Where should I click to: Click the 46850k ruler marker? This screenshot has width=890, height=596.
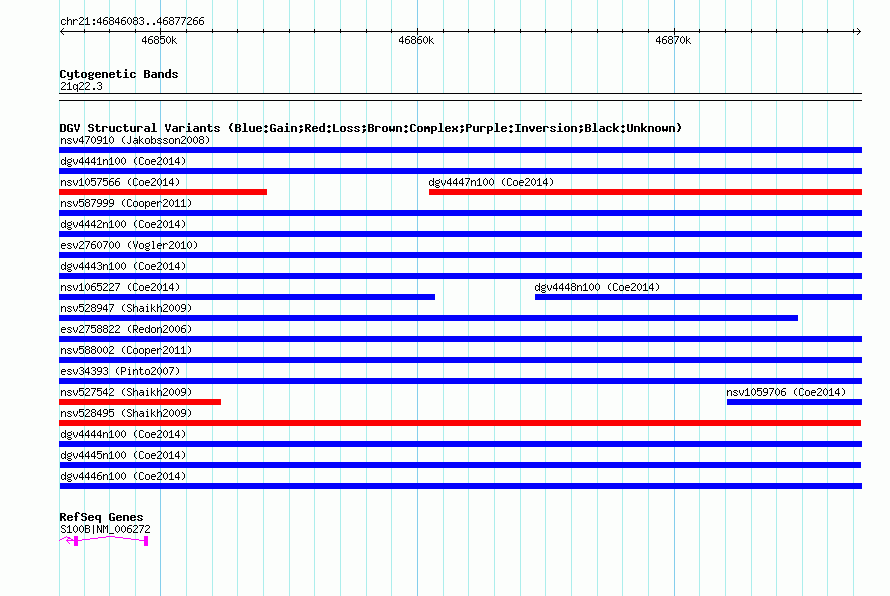tap(159, 40)
